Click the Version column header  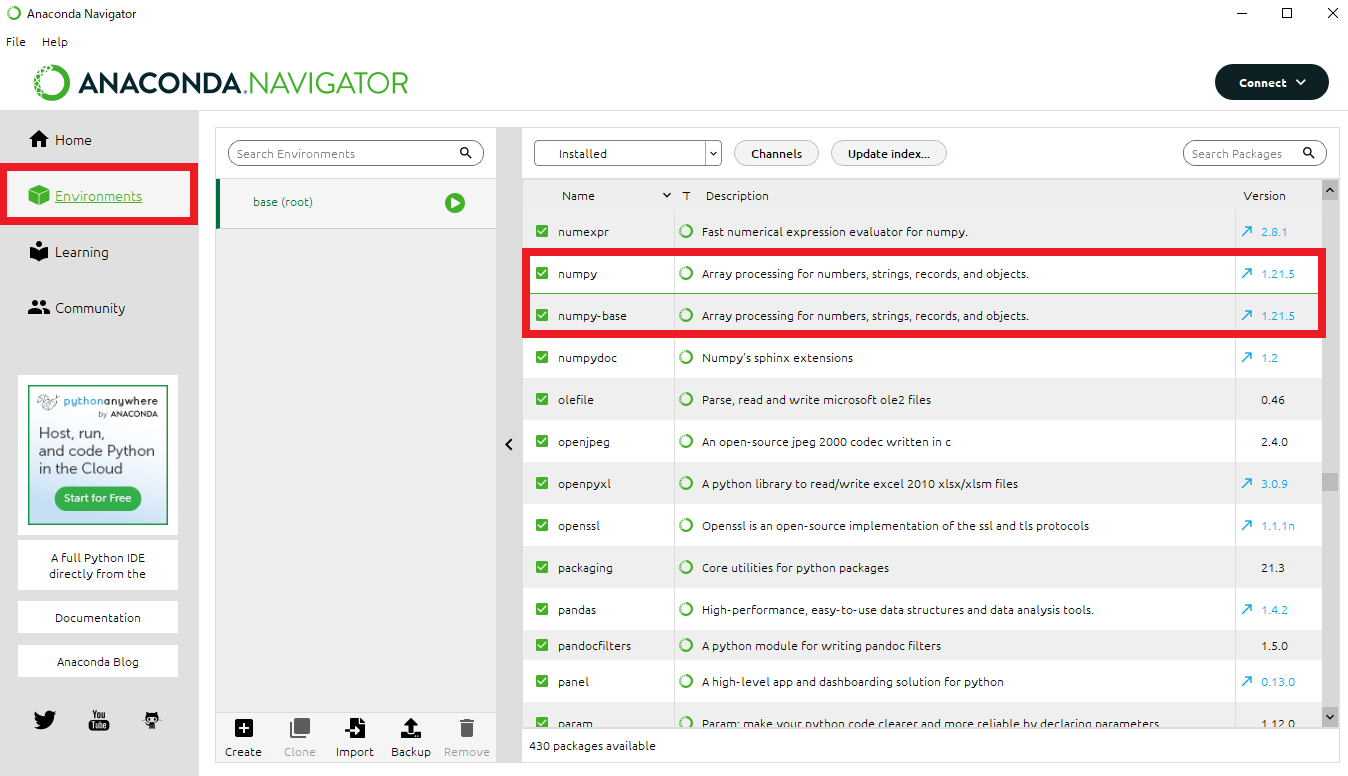tap(1264, 196)
